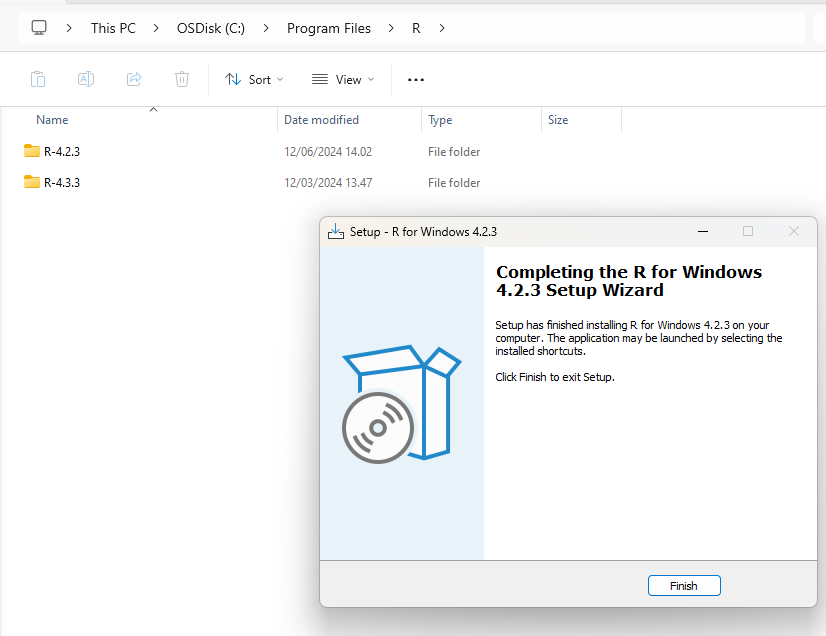Click the Rename icon in toolbar
The height and width of the screenshot is (636, 826).
(x=86, y=79)
